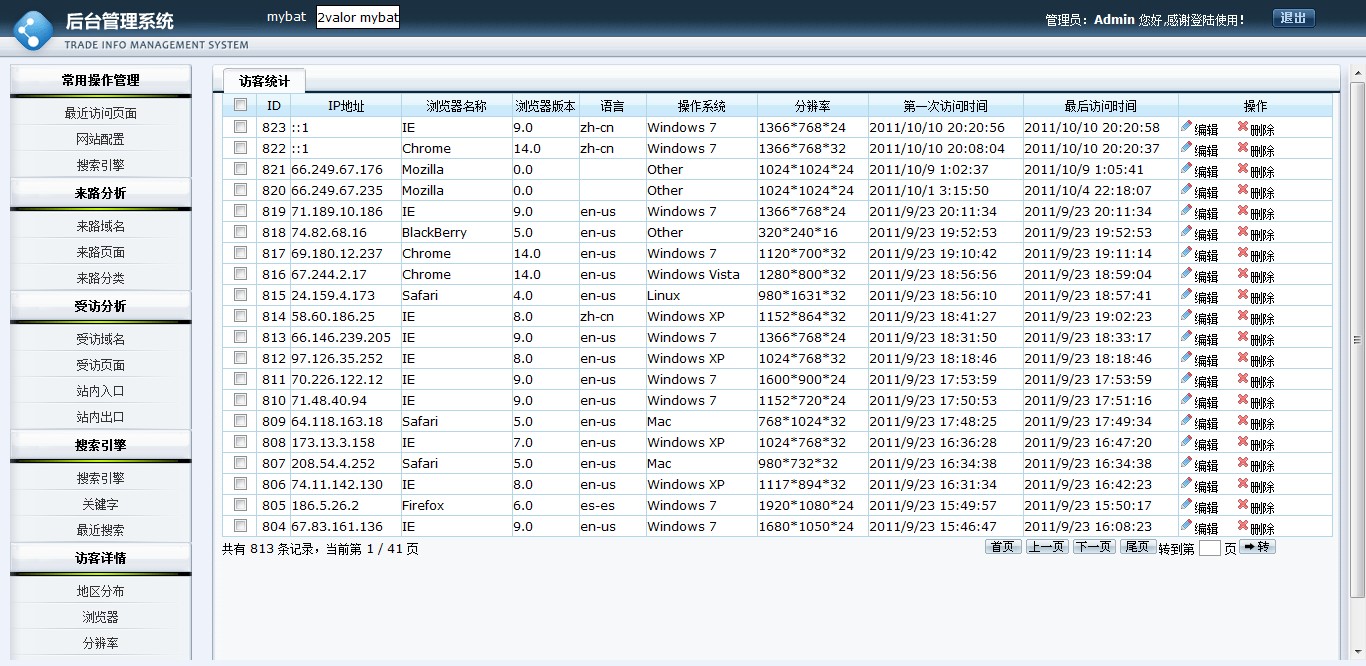Open 网站配置 in the sidebar
Viewport: 1366px width, 666px height.
100,140
